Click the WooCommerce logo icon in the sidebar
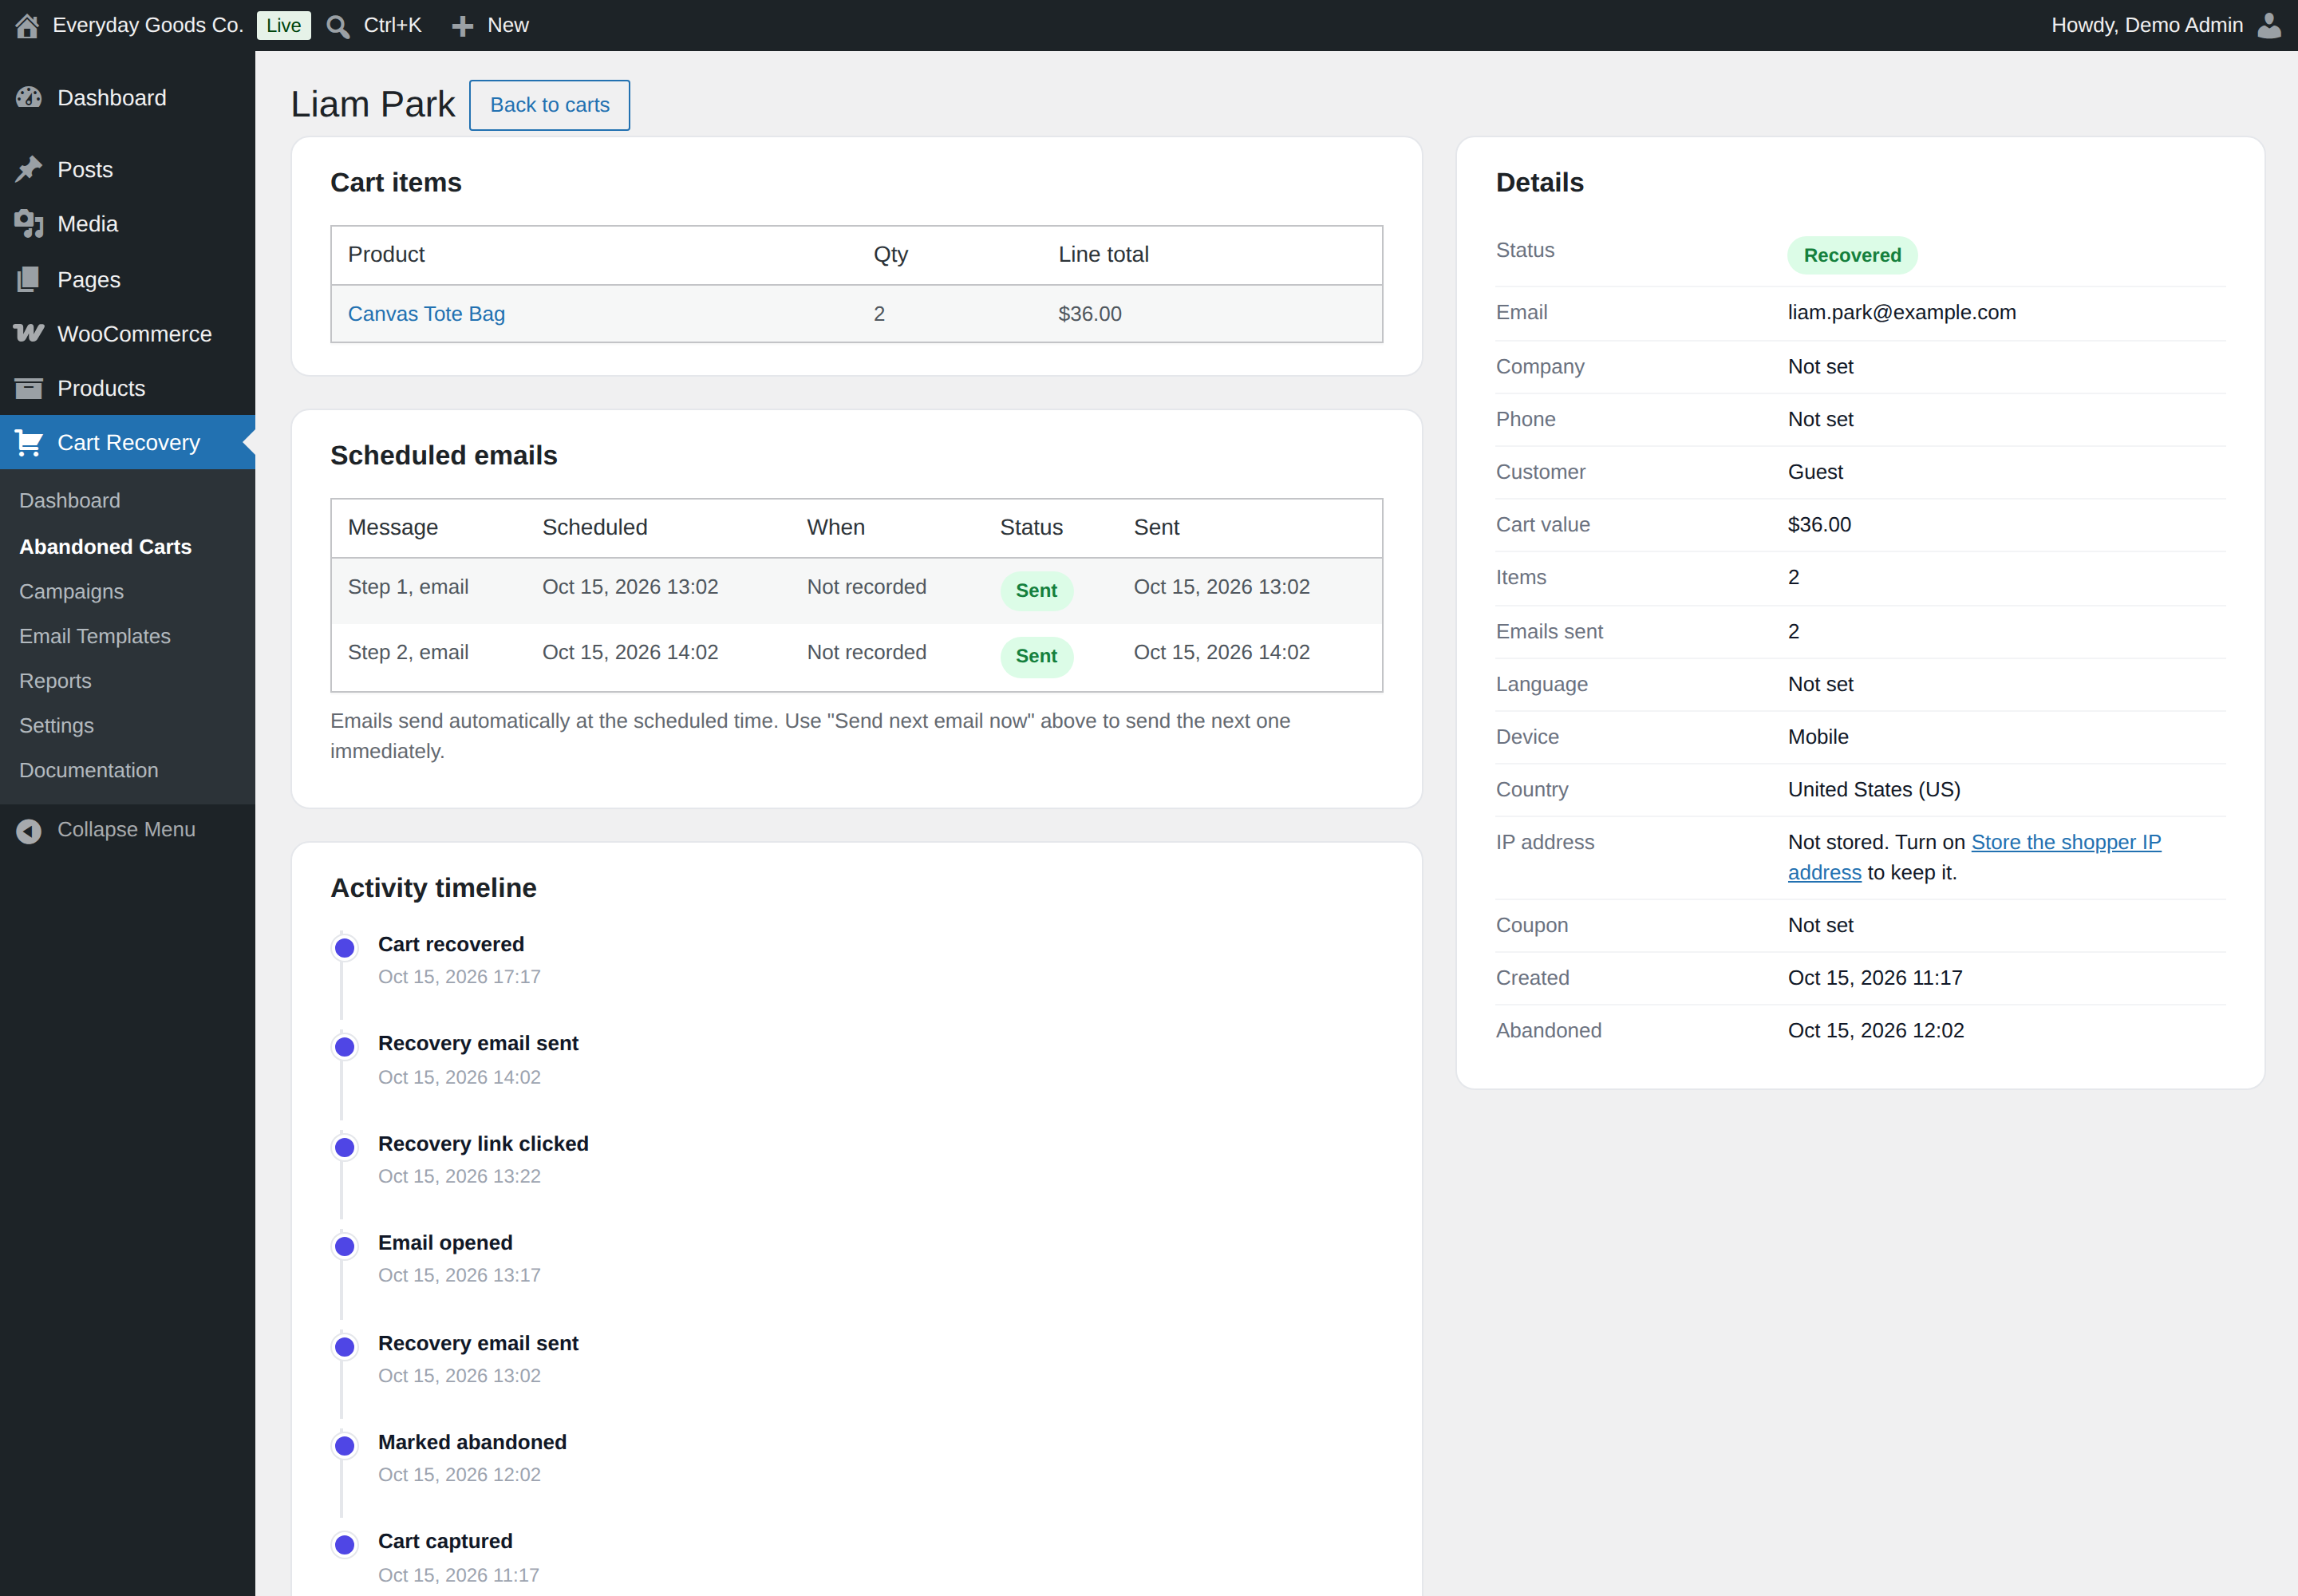The height and width of the screenshot is (1596, 2298). tap(29, 333)
